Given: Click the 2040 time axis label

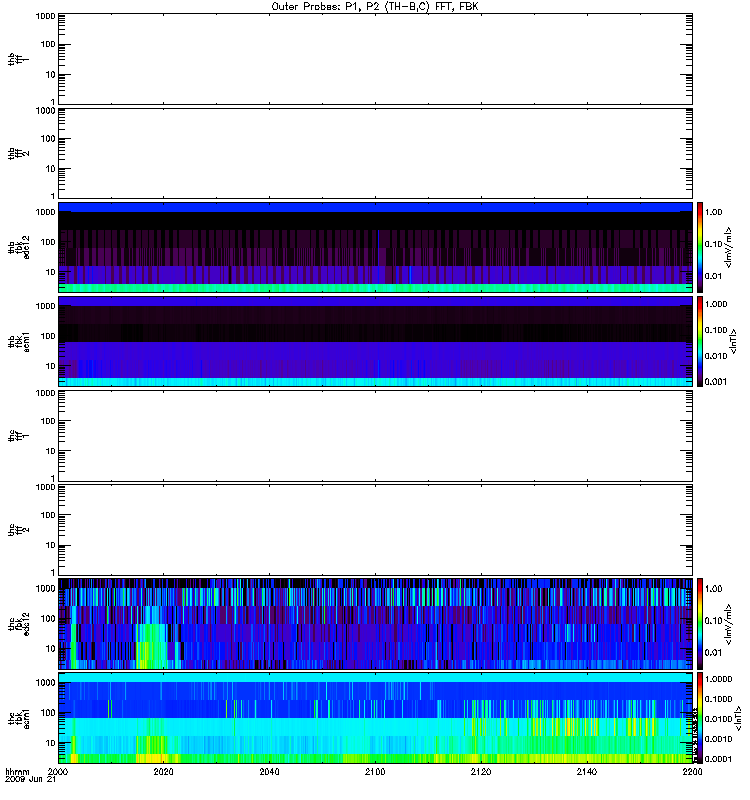Looking at the screenshot, I should (x=270, y=773).
